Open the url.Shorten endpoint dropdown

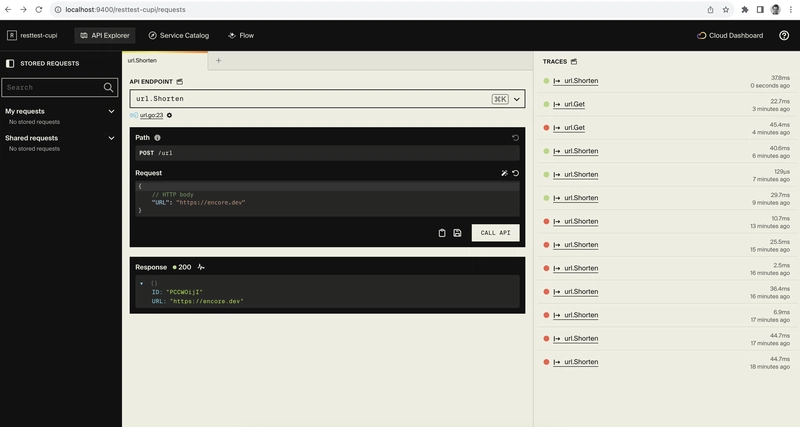pos(517,100)
